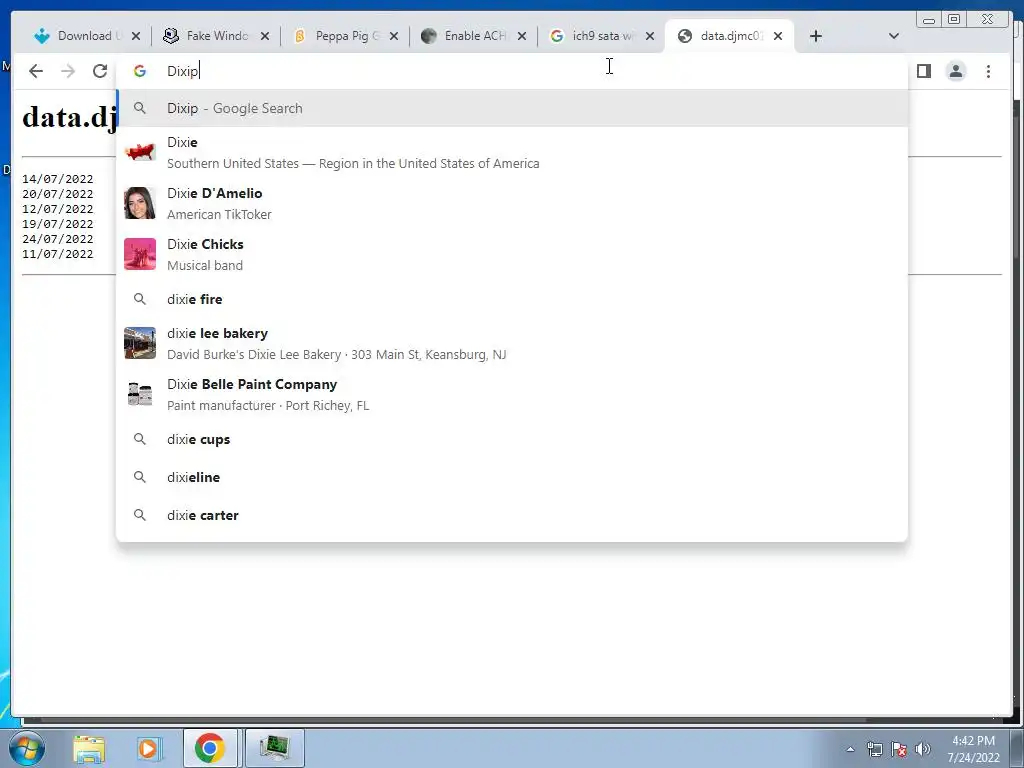Open the Chrome profile avatar
The image size is (1024, 768).
(956, 71)
